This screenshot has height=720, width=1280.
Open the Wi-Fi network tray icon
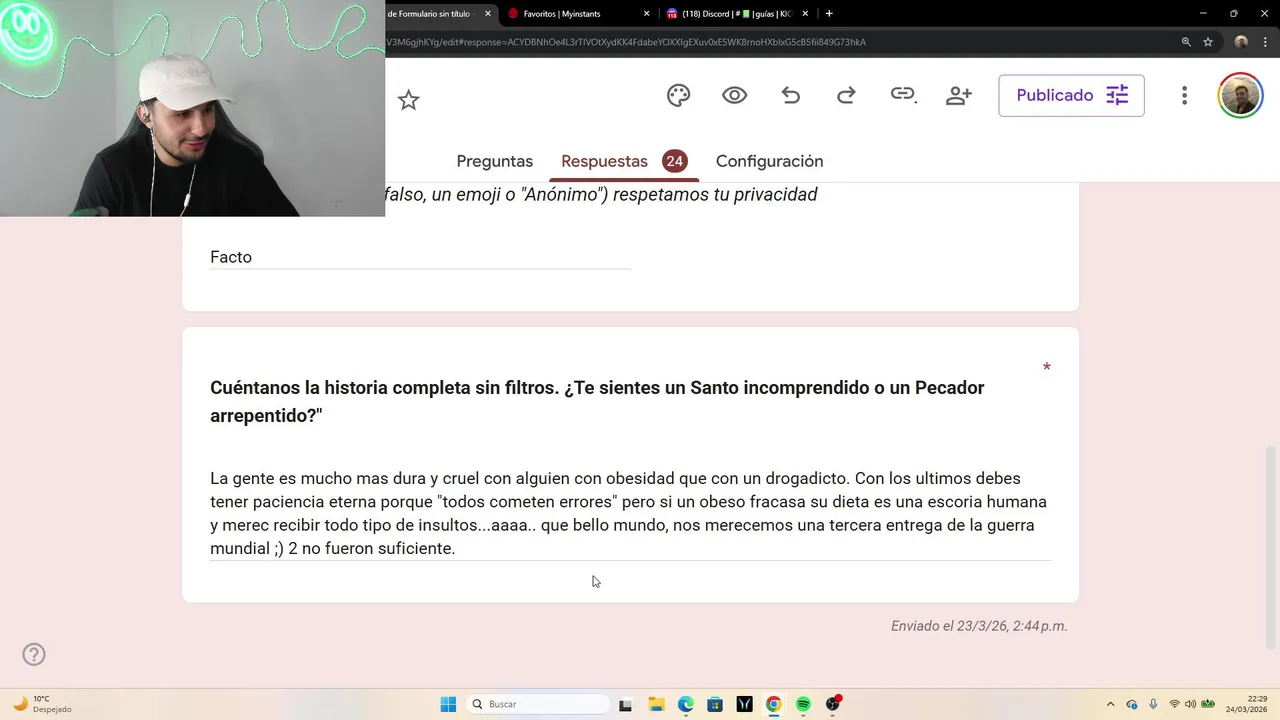click(1174, 704)
